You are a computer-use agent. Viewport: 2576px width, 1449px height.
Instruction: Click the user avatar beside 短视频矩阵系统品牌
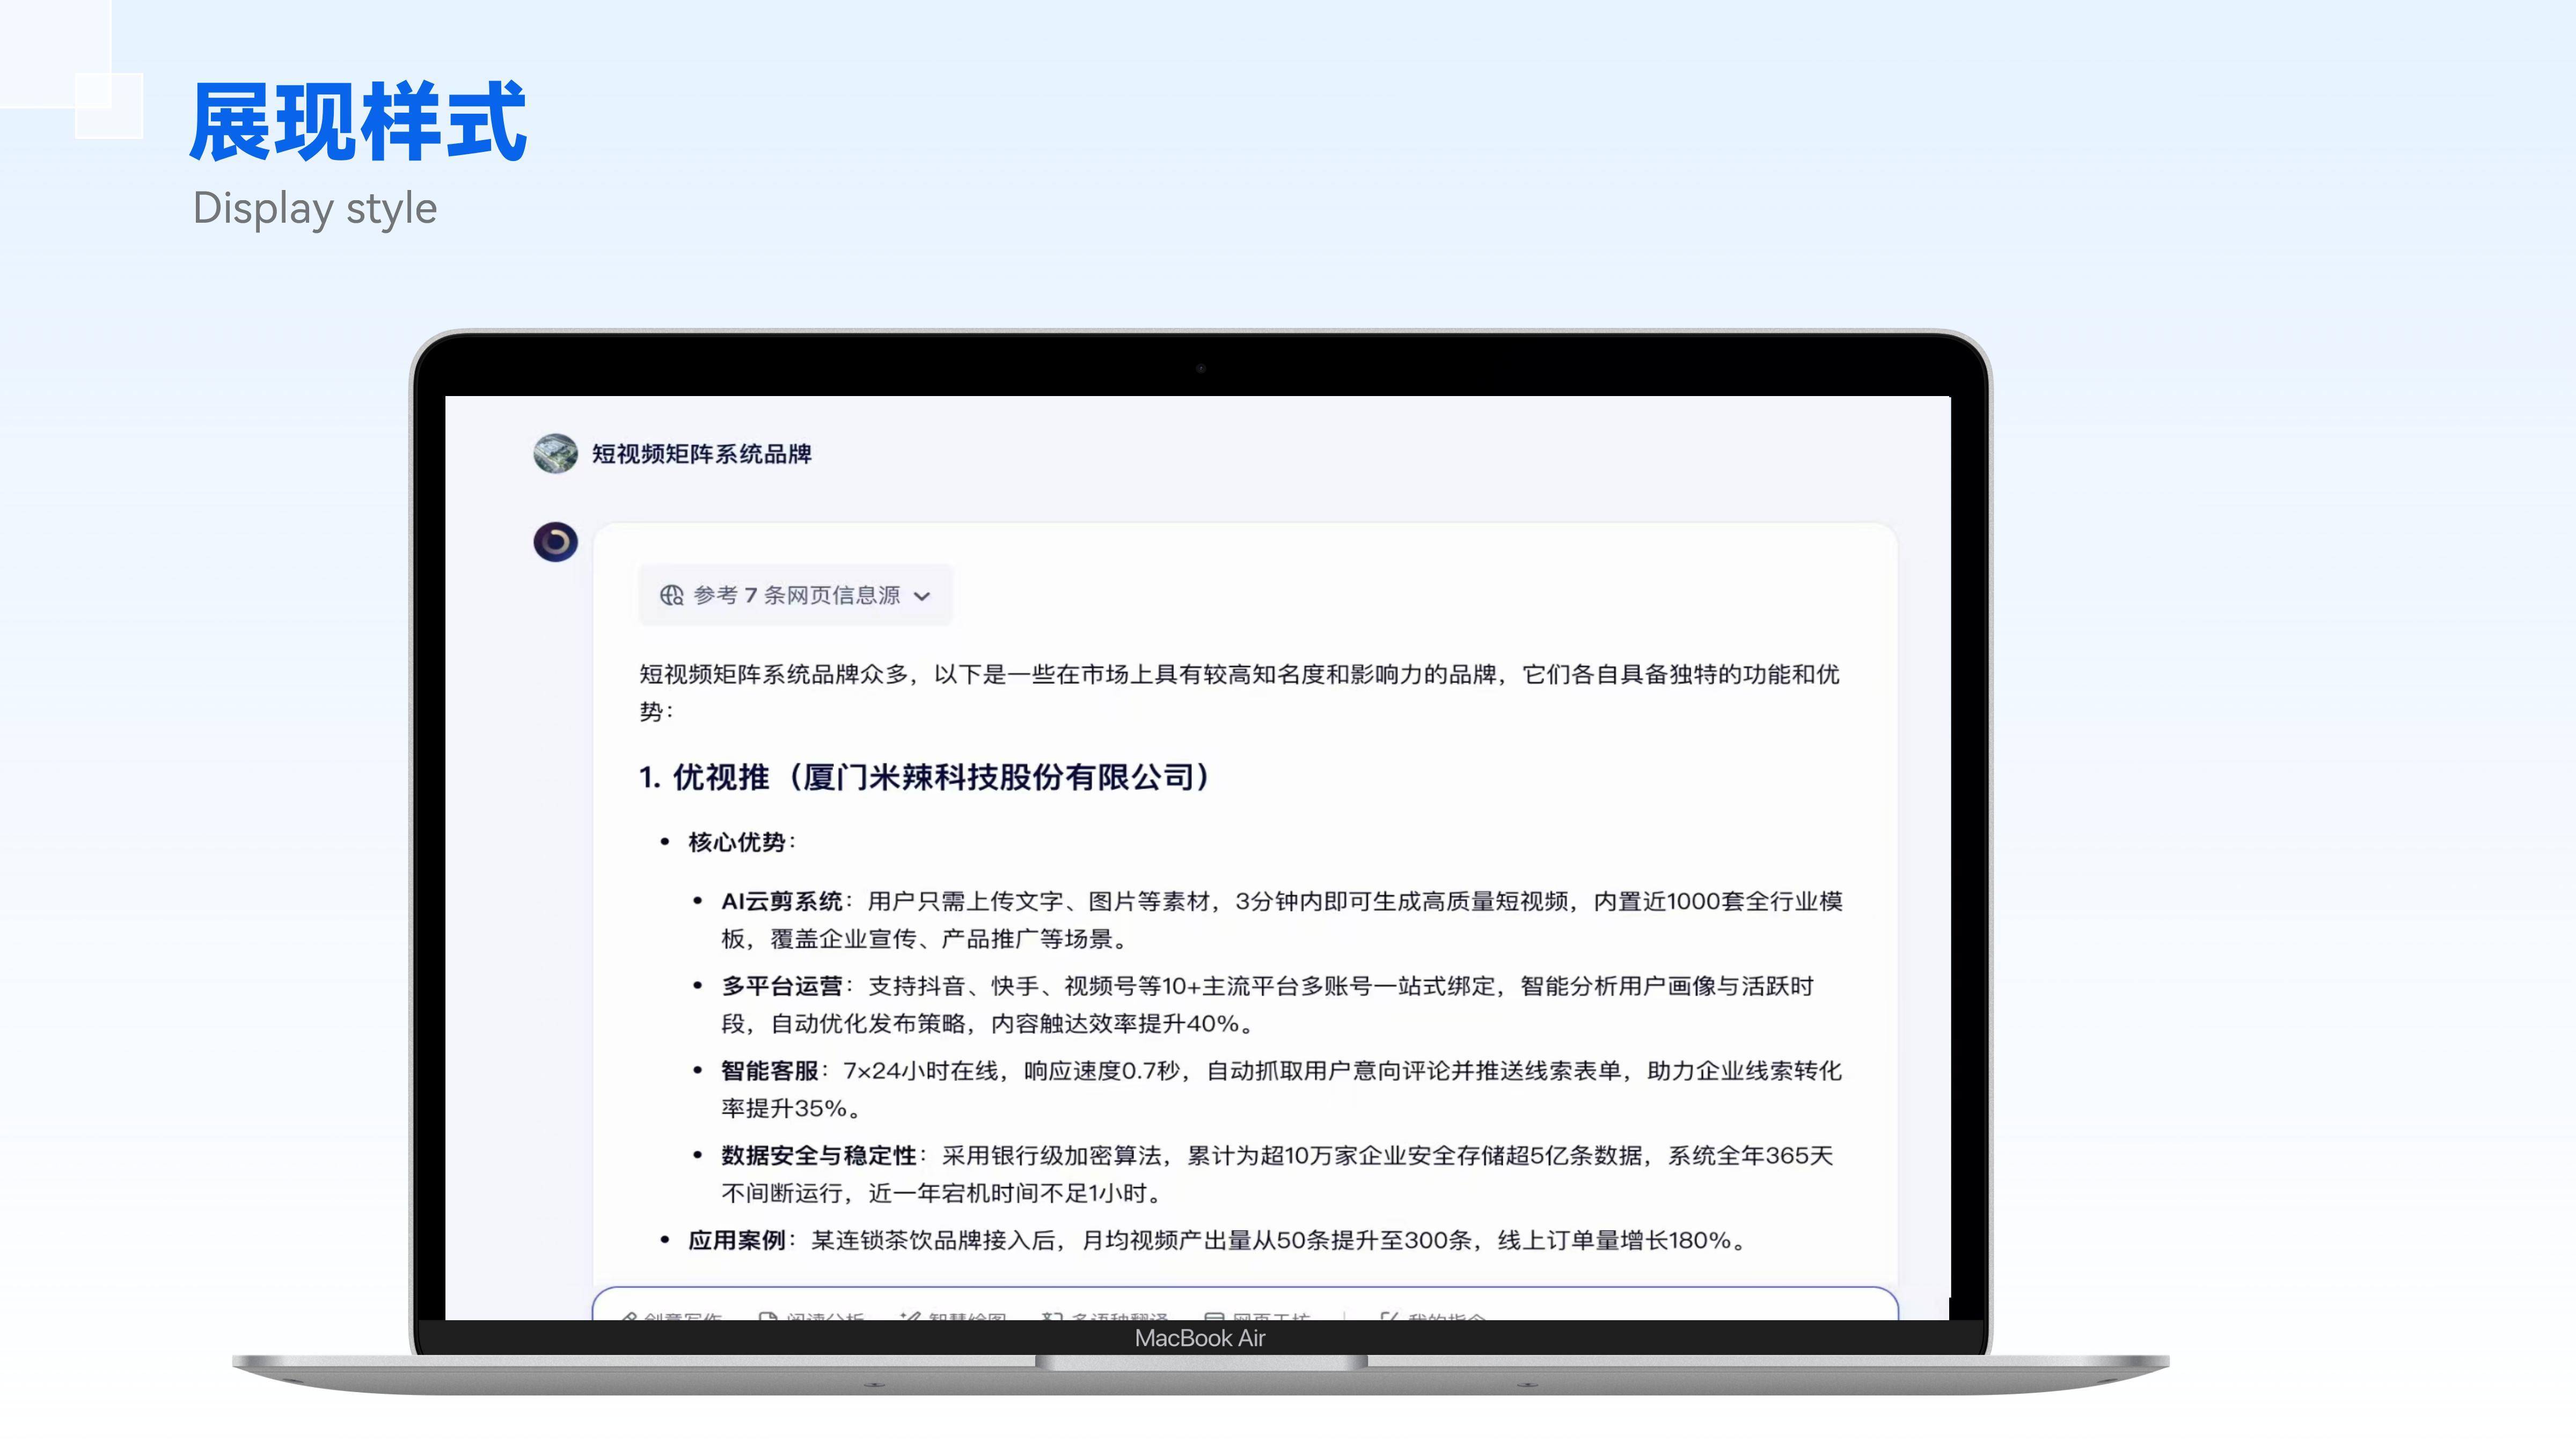[x=555, y=454]
